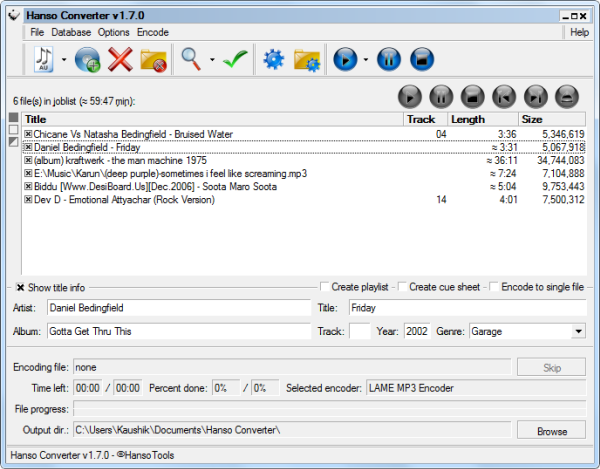Click the Browse button
The image size is (600, 469).
coord(551,431)
